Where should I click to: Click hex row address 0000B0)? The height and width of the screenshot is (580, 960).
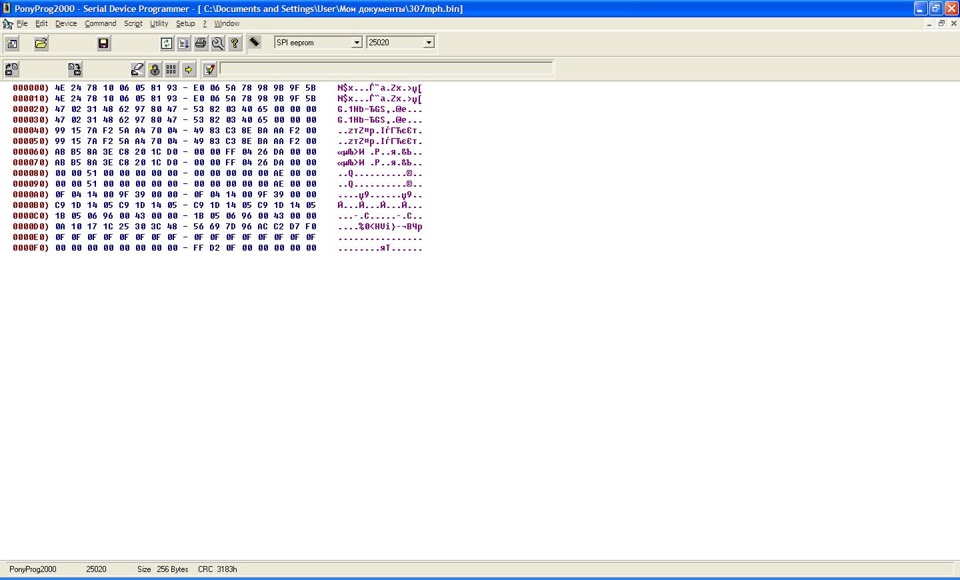31,205
